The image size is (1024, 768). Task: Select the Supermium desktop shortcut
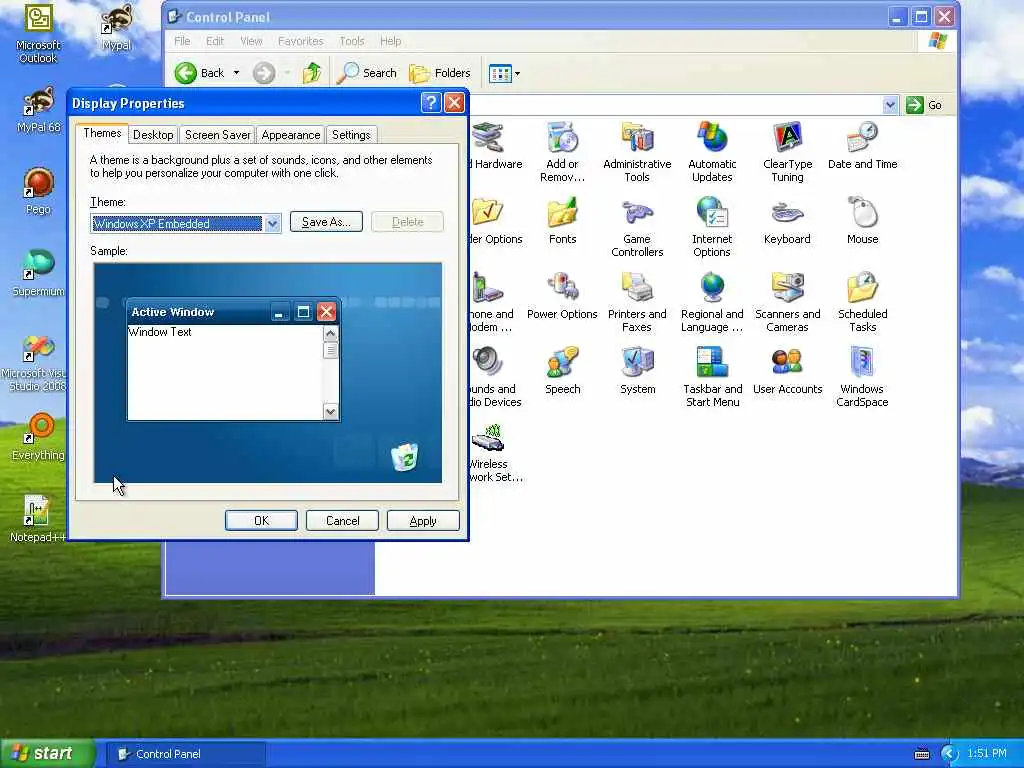pyautogui.click(x=38, y=273)
